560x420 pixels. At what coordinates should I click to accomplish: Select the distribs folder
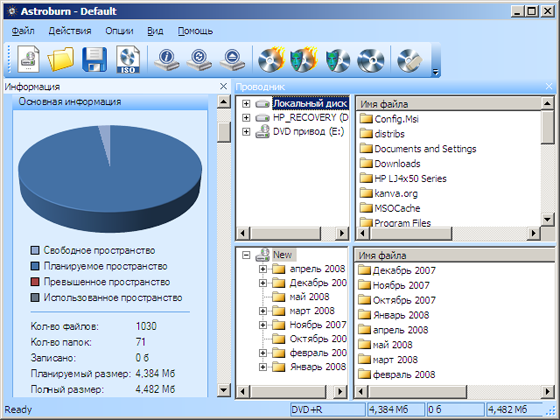(389, 134)
